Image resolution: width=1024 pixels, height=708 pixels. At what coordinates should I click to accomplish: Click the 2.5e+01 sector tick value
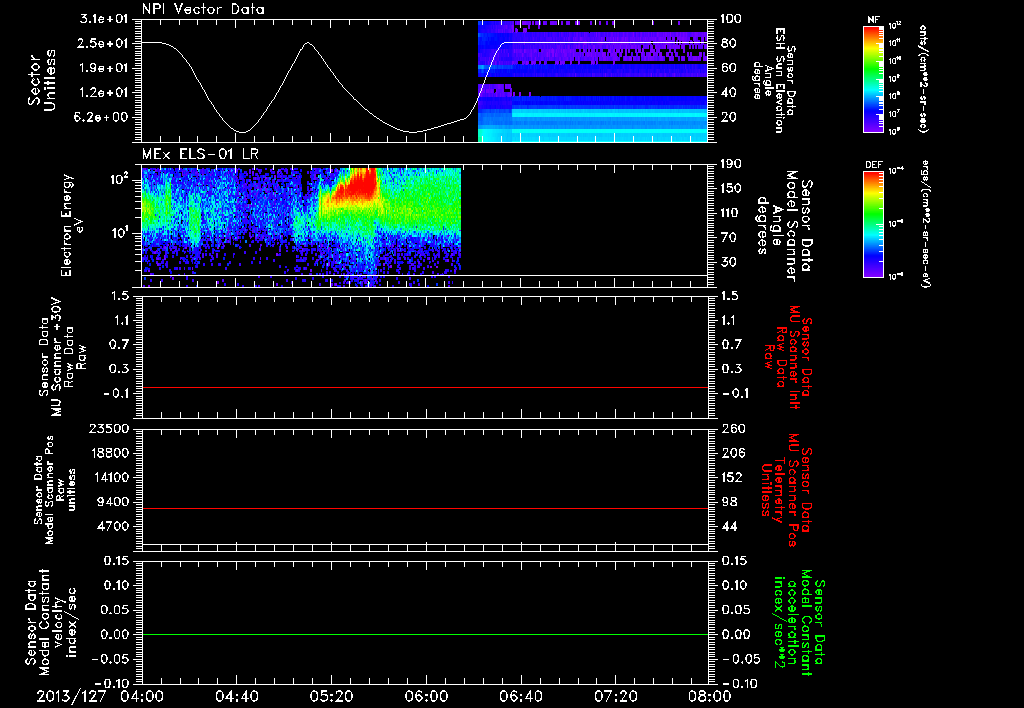pos(104,43)
